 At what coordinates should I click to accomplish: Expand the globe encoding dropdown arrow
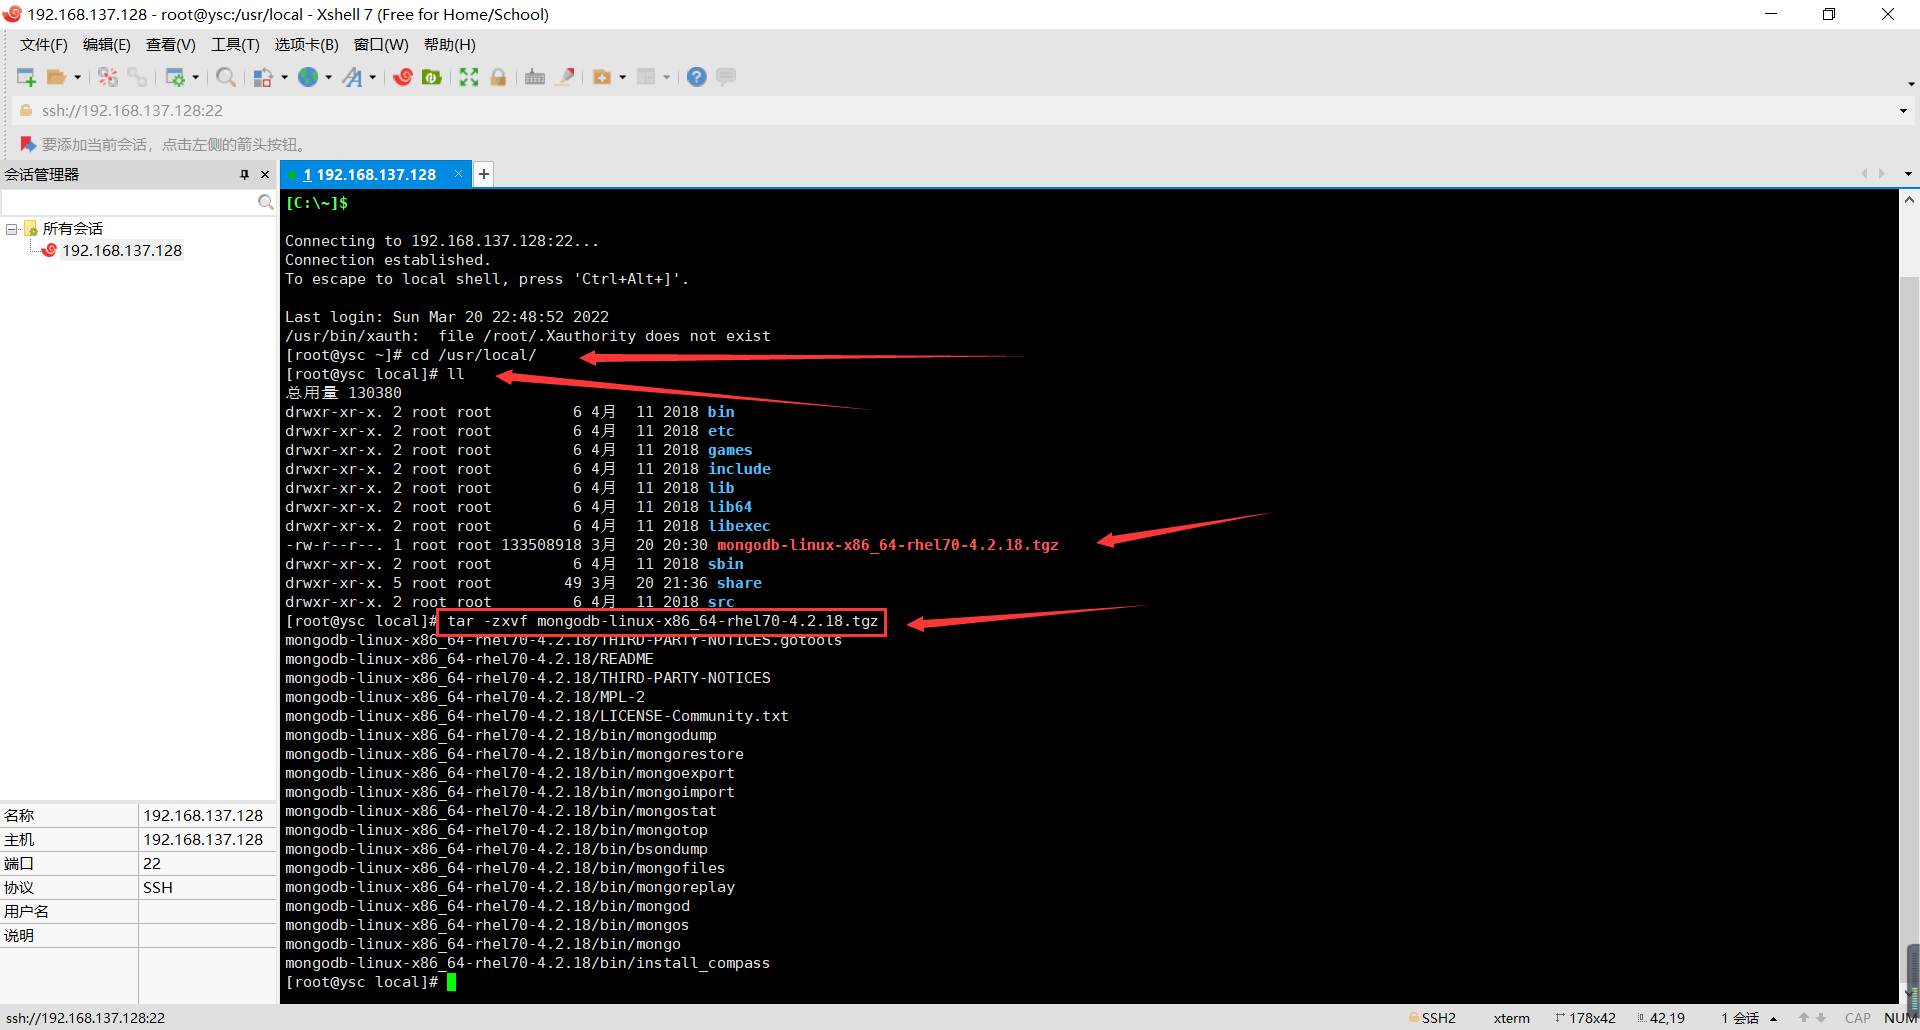coord(328,77)
